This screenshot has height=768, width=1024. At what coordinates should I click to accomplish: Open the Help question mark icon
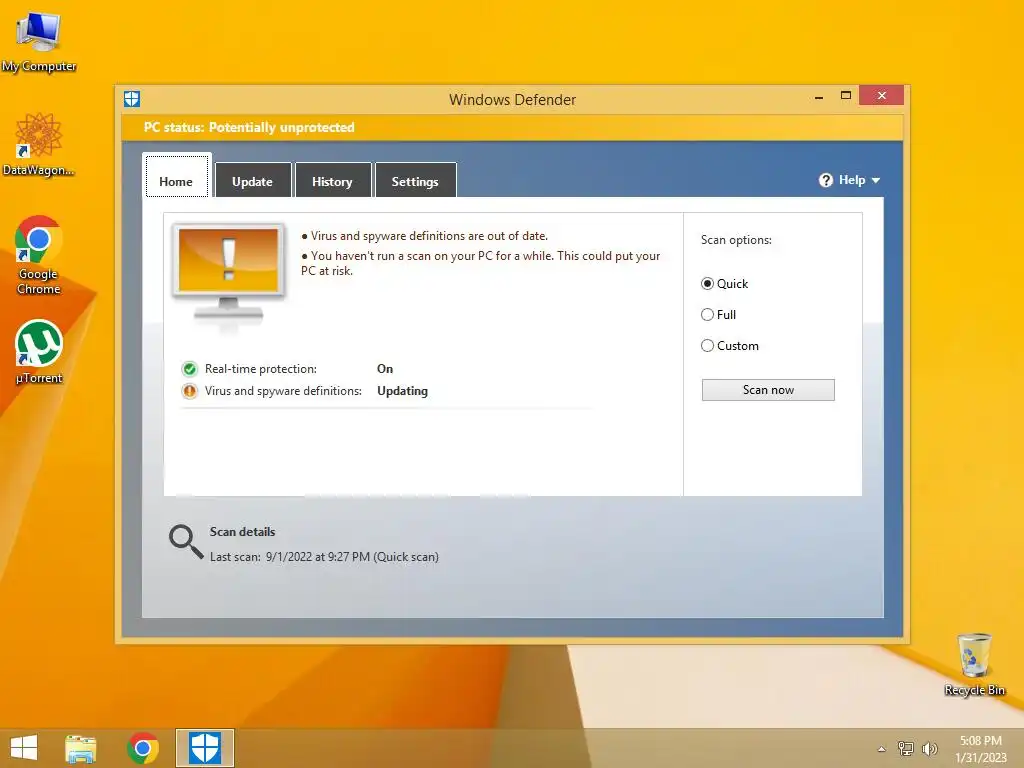click(x=825, y=180)
